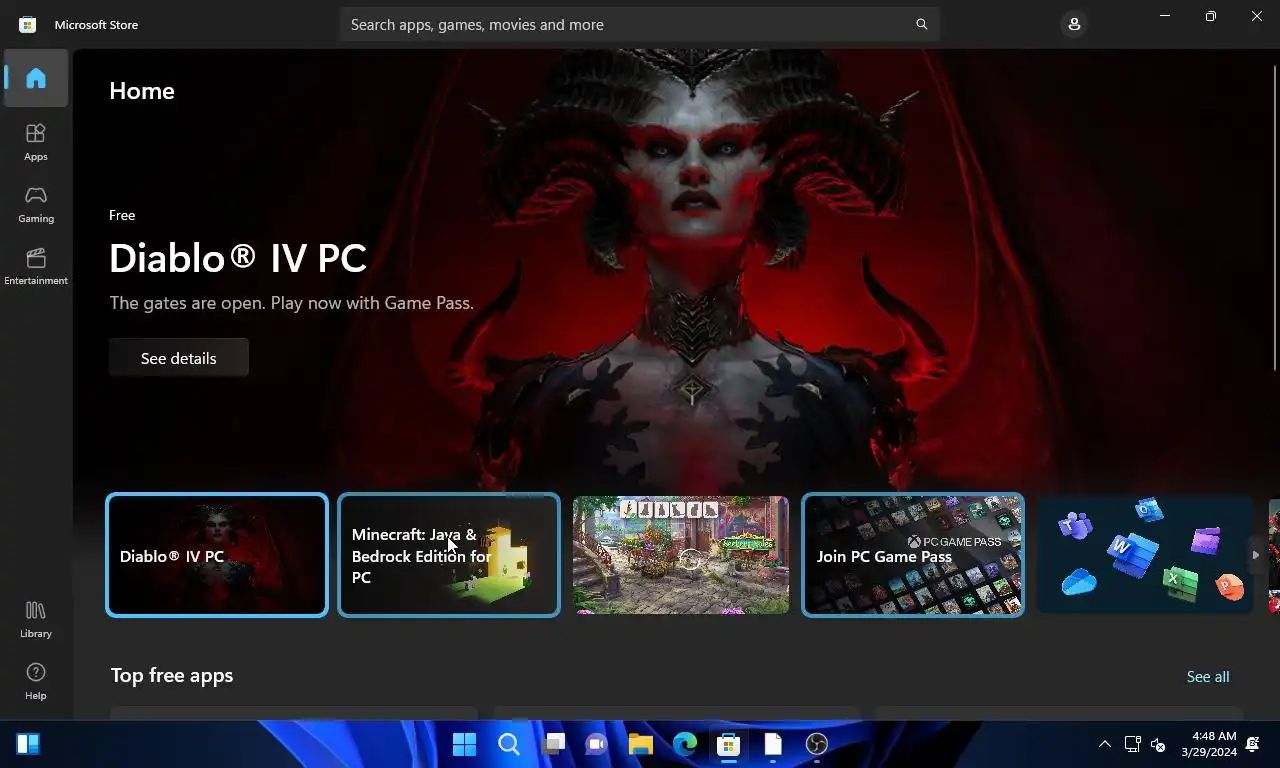Open OBS Studio from taskbar
Screen dimensions: 1280x768
point(817,744)
